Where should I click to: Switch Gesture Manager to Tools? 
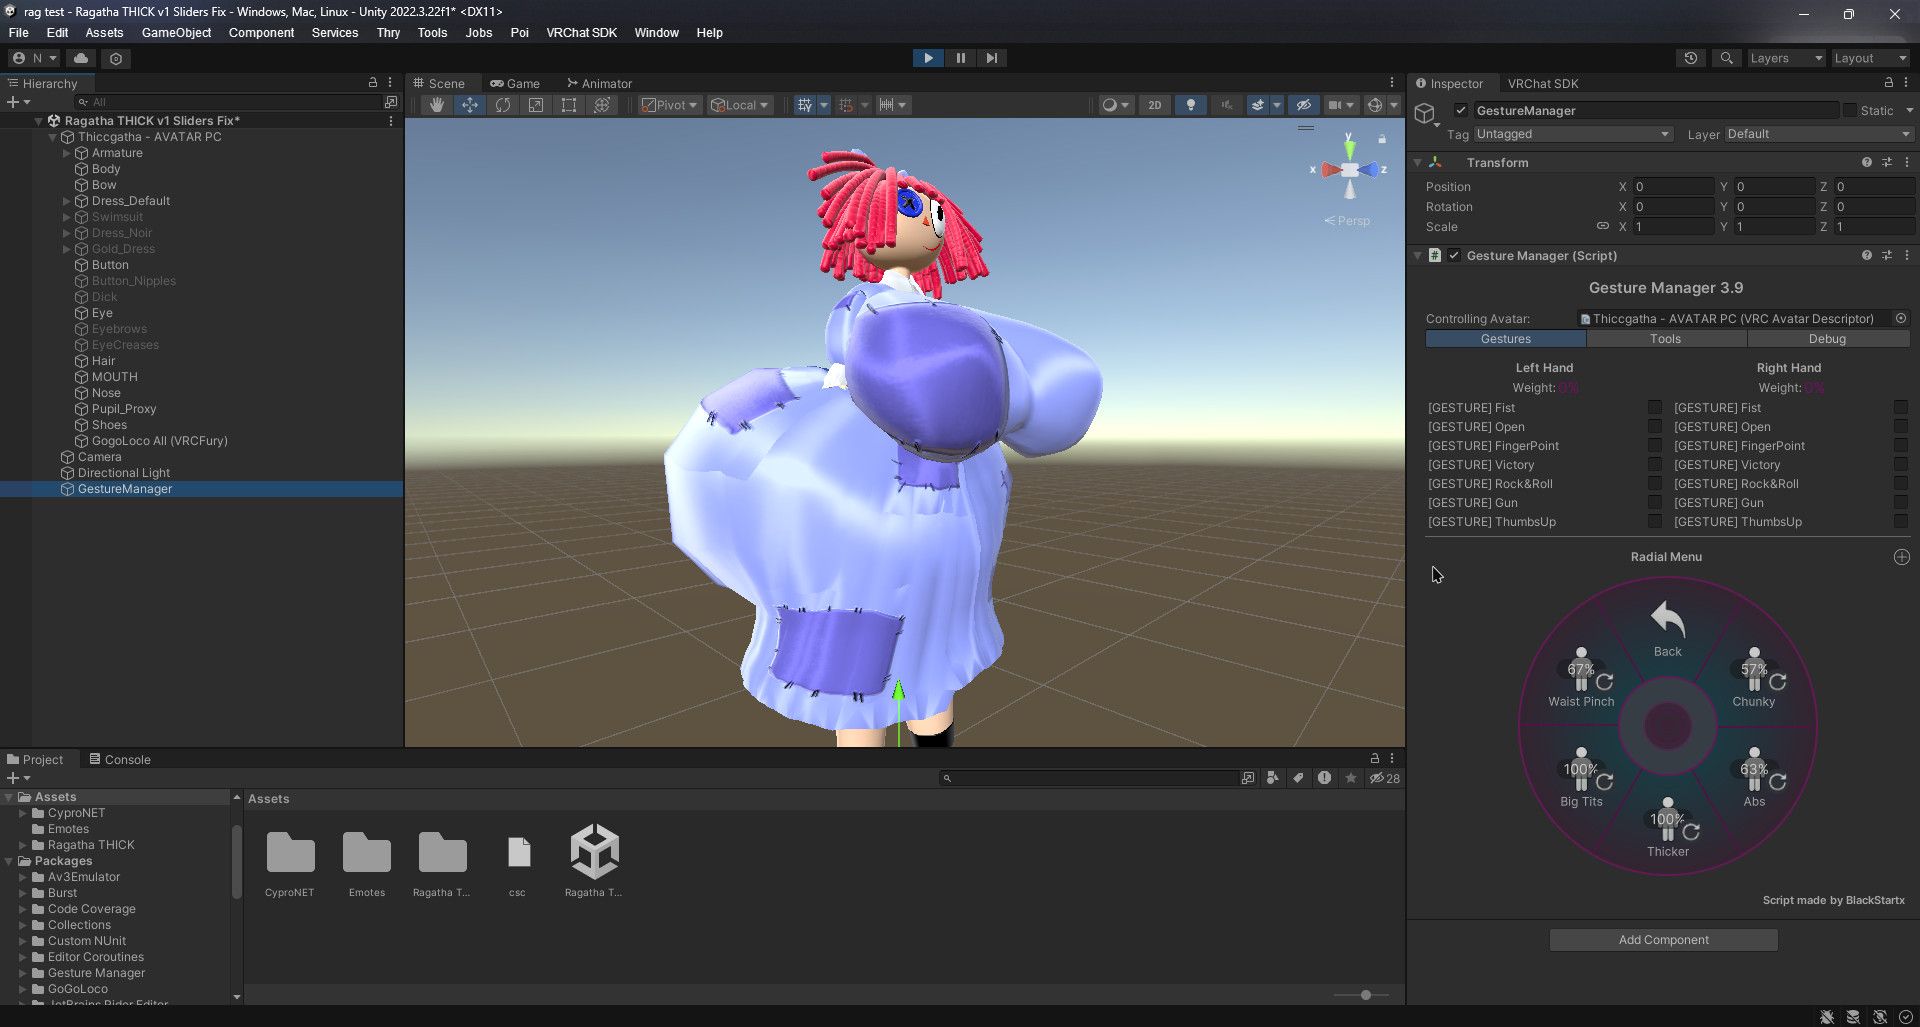click(1666, 339)
